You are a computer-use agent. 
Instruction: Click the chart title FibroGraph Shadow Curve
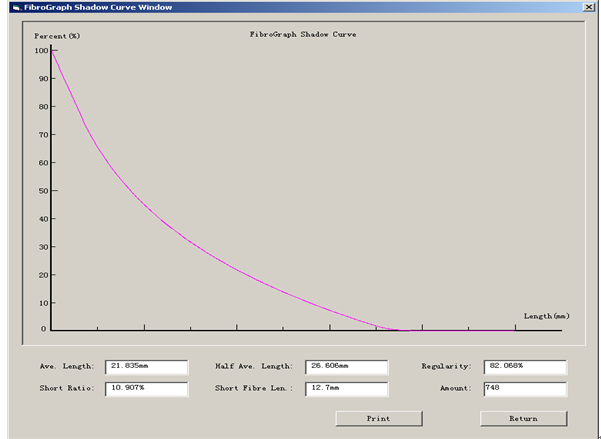click(x=302, y=34)
